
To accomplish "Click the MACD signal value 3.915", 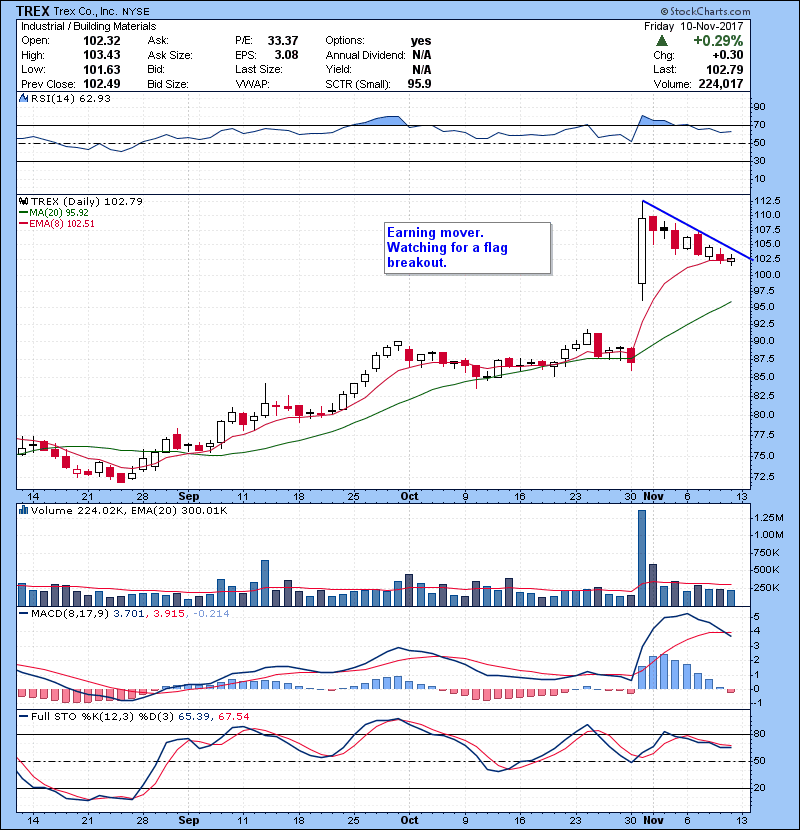I will pos(169,614).
